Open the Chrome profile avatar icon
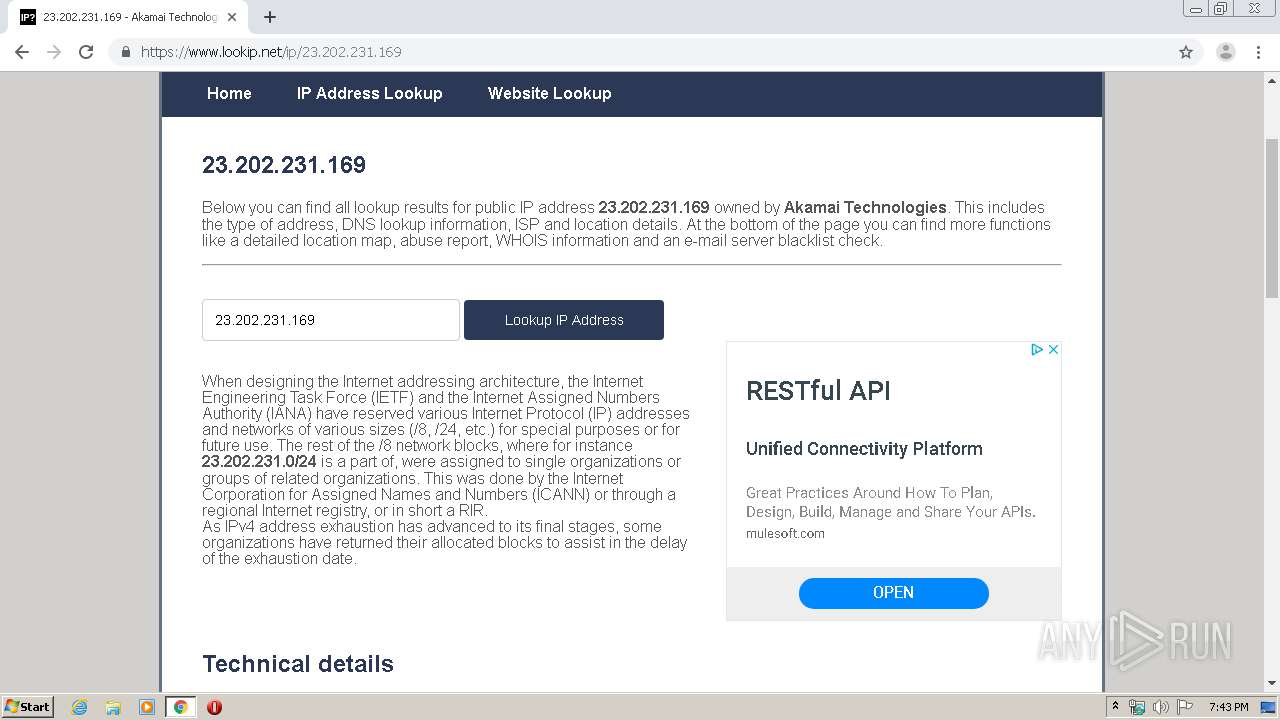This screenshot has width=1280, height=720. (x=1226, y=52)
